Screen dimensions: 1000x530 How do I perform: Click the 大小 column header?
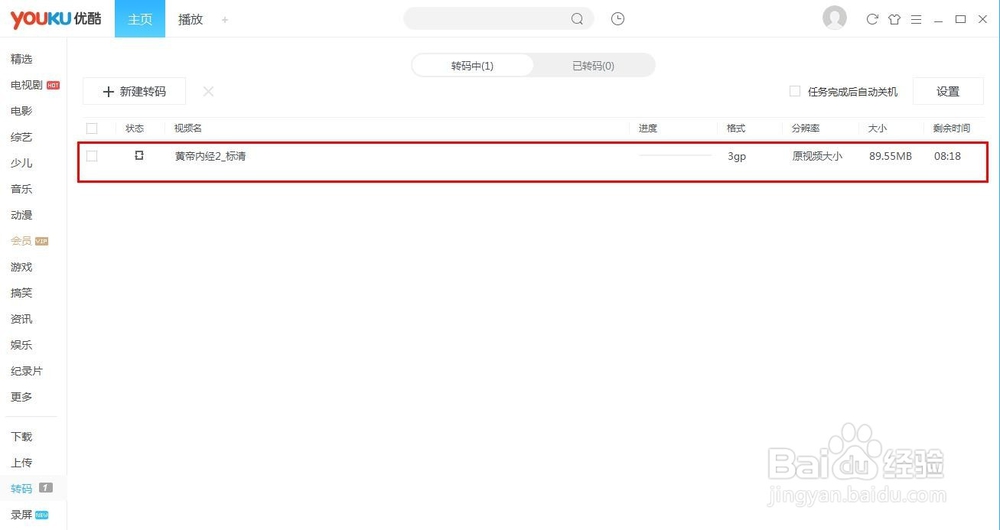click(878, 128)
